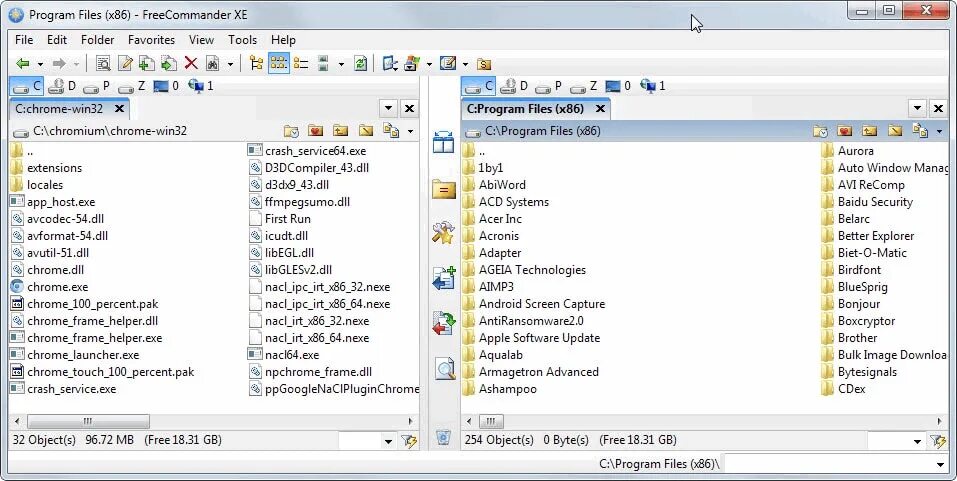The width and height of the screenshot is (957, 481).
Task: Toggle the folder tree view icon
Action: coord(256,63)
